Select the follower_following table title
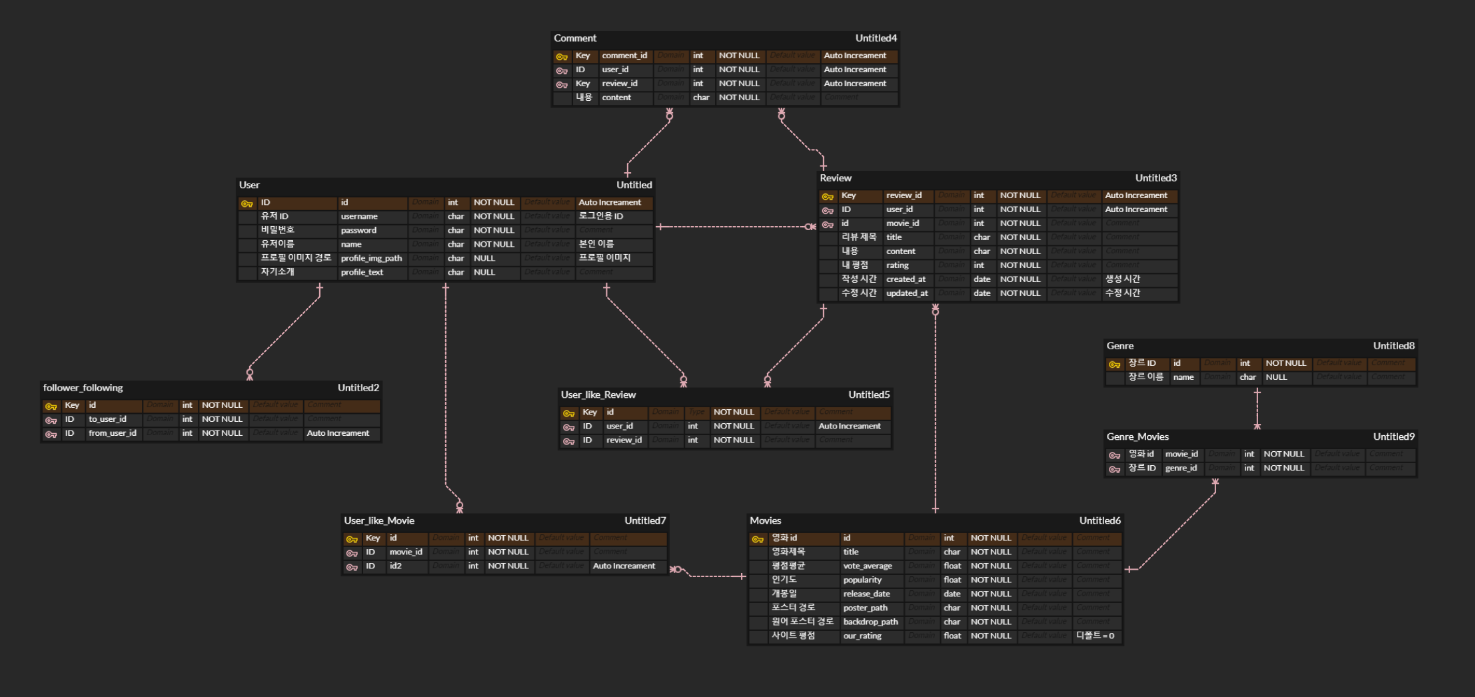The image size is (1475, 697). point(83,388)
